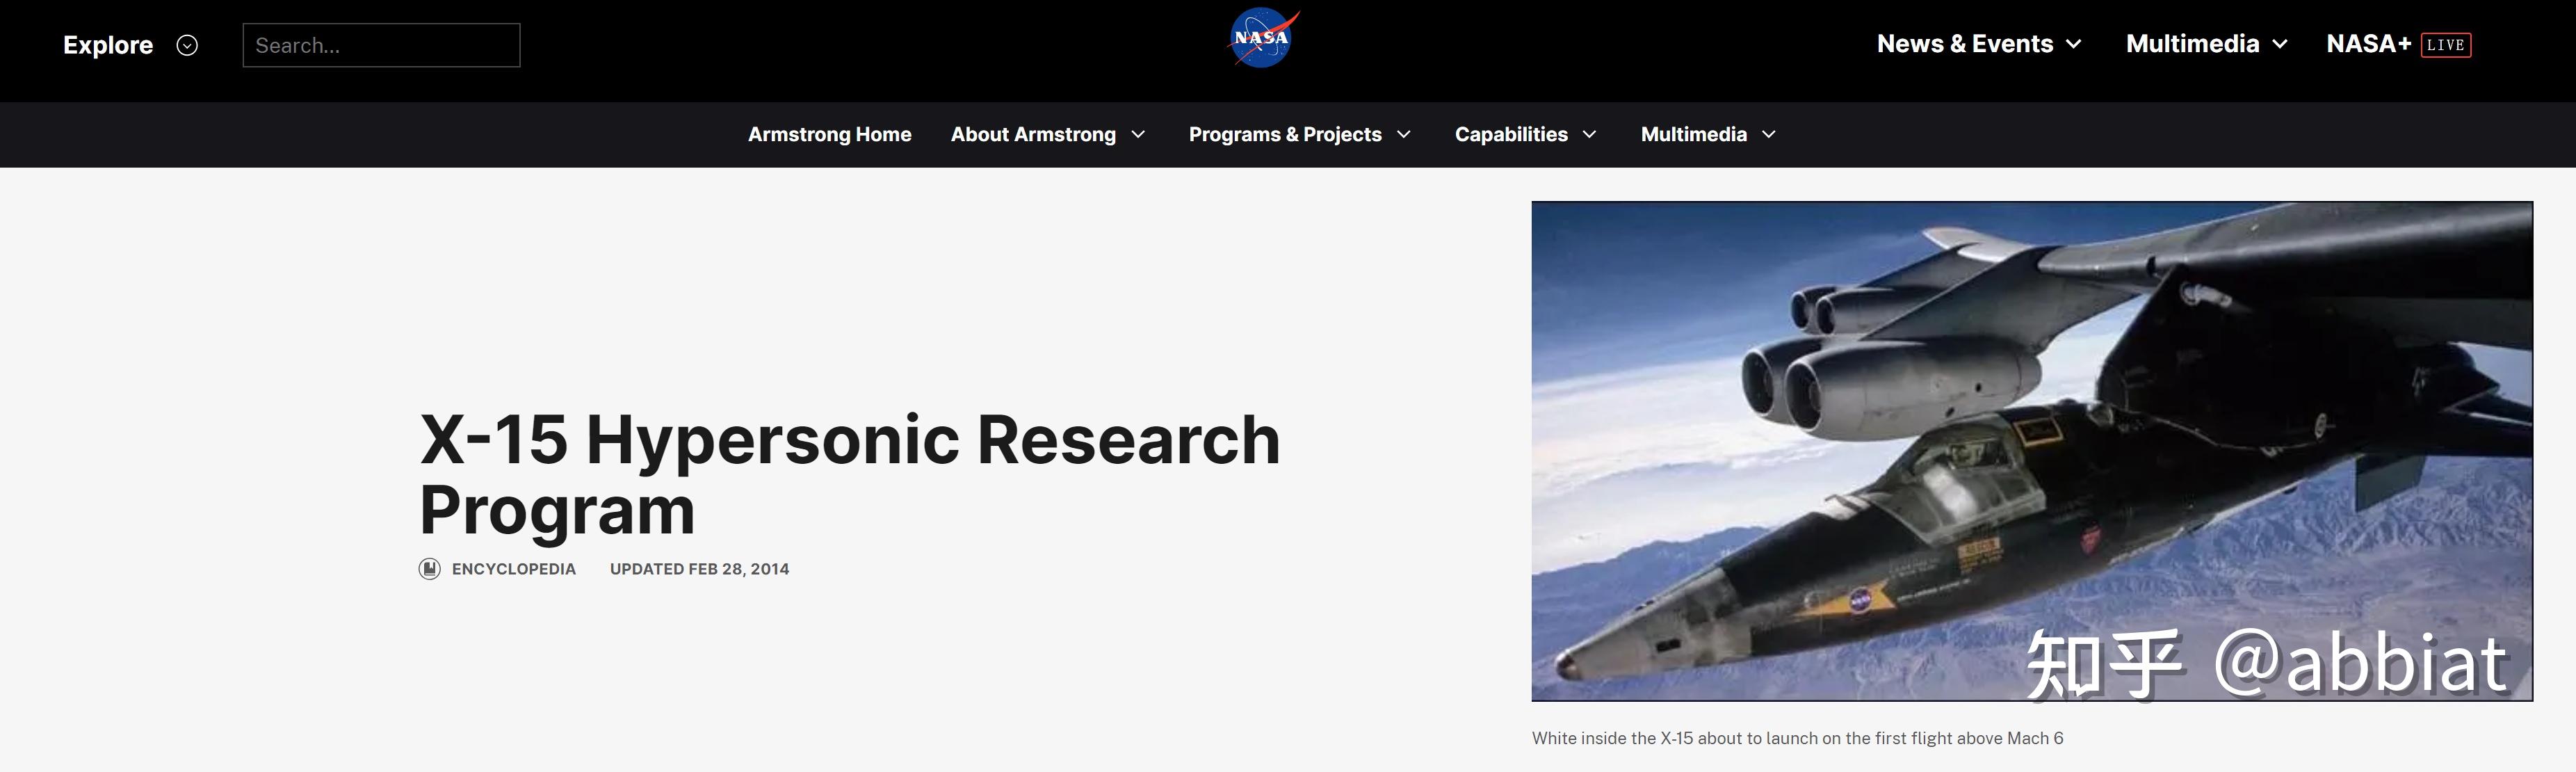Click the NASA+ link in header
The image size is (2576, 772).
point(2369,43)
